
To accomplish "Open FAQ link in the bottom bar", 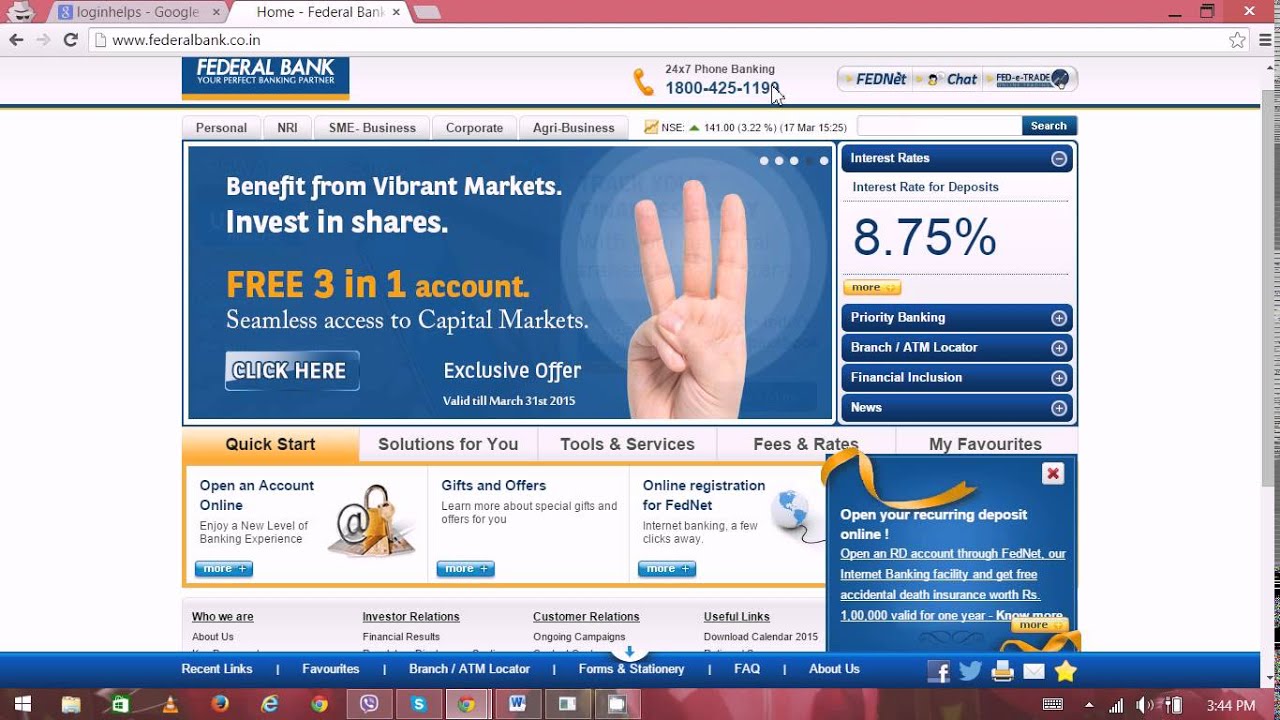I will (747, 669).
